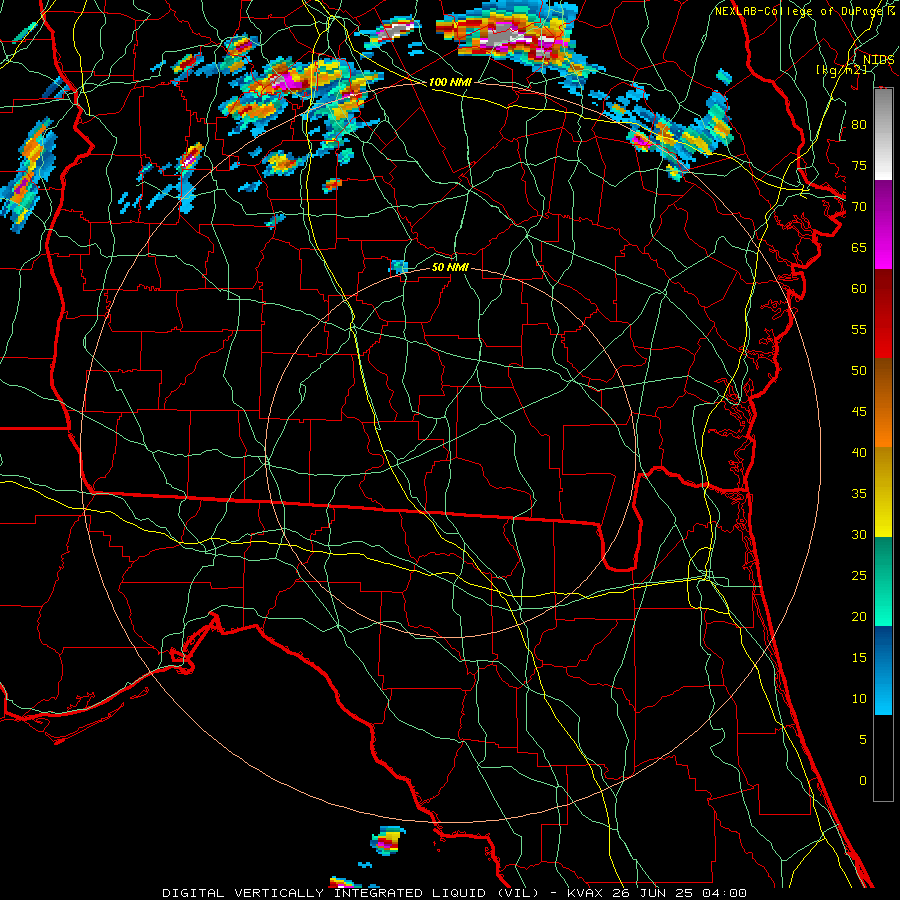Click the "25" value on the VIL scale
The width and height of the screenshot is (900, 900).
859,576
